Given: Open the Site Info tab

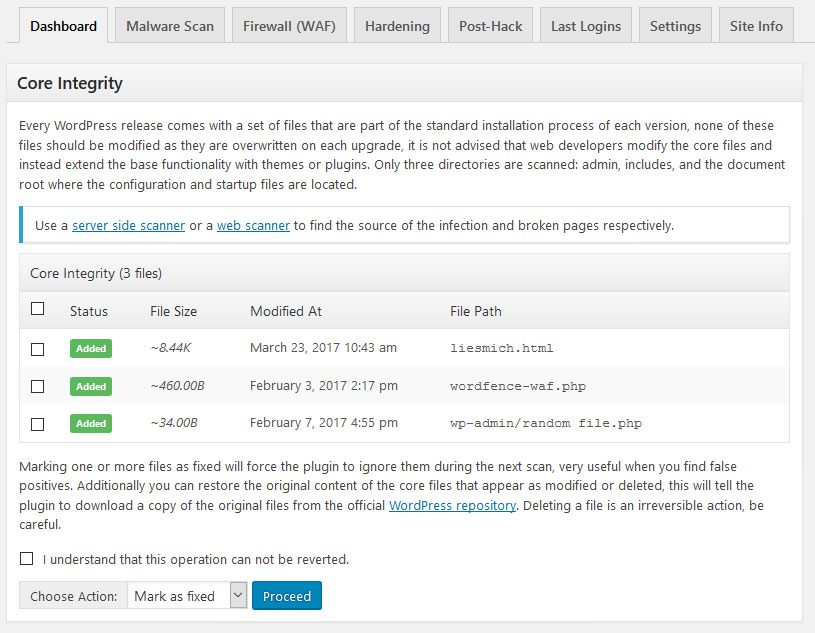Looking at the screenshot, I should click(x=756, y=25).
